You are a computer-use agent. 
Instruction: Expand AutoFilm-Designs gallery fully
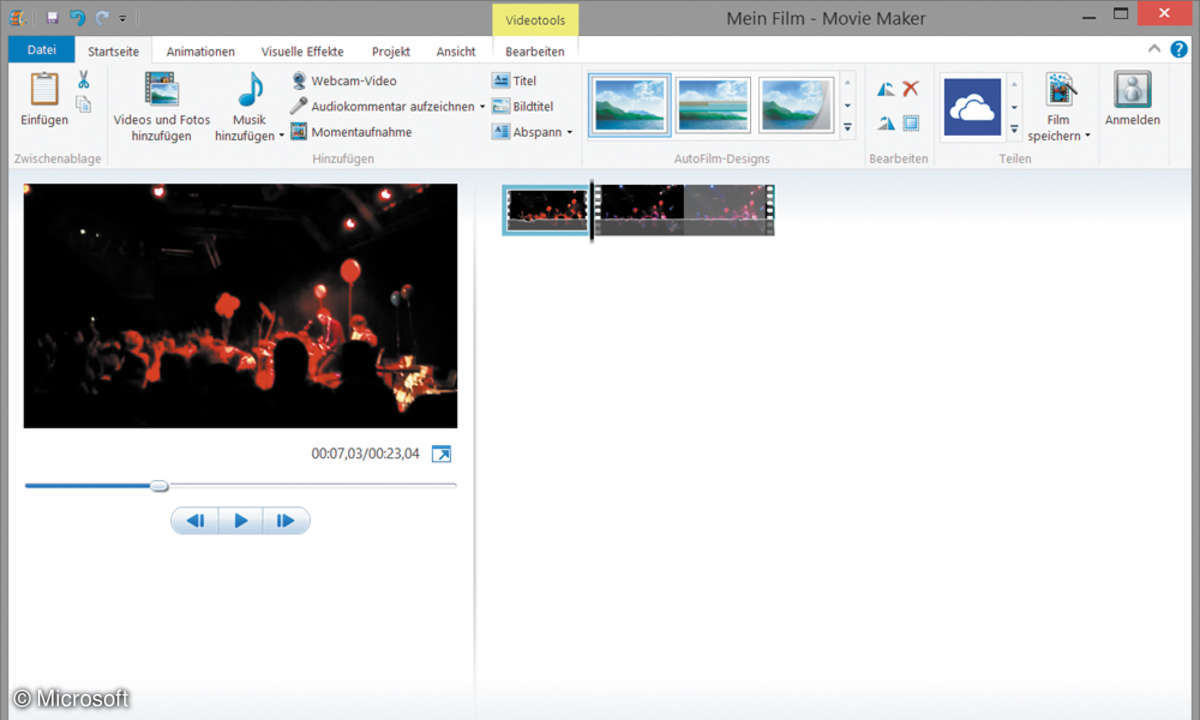point(848,128)
